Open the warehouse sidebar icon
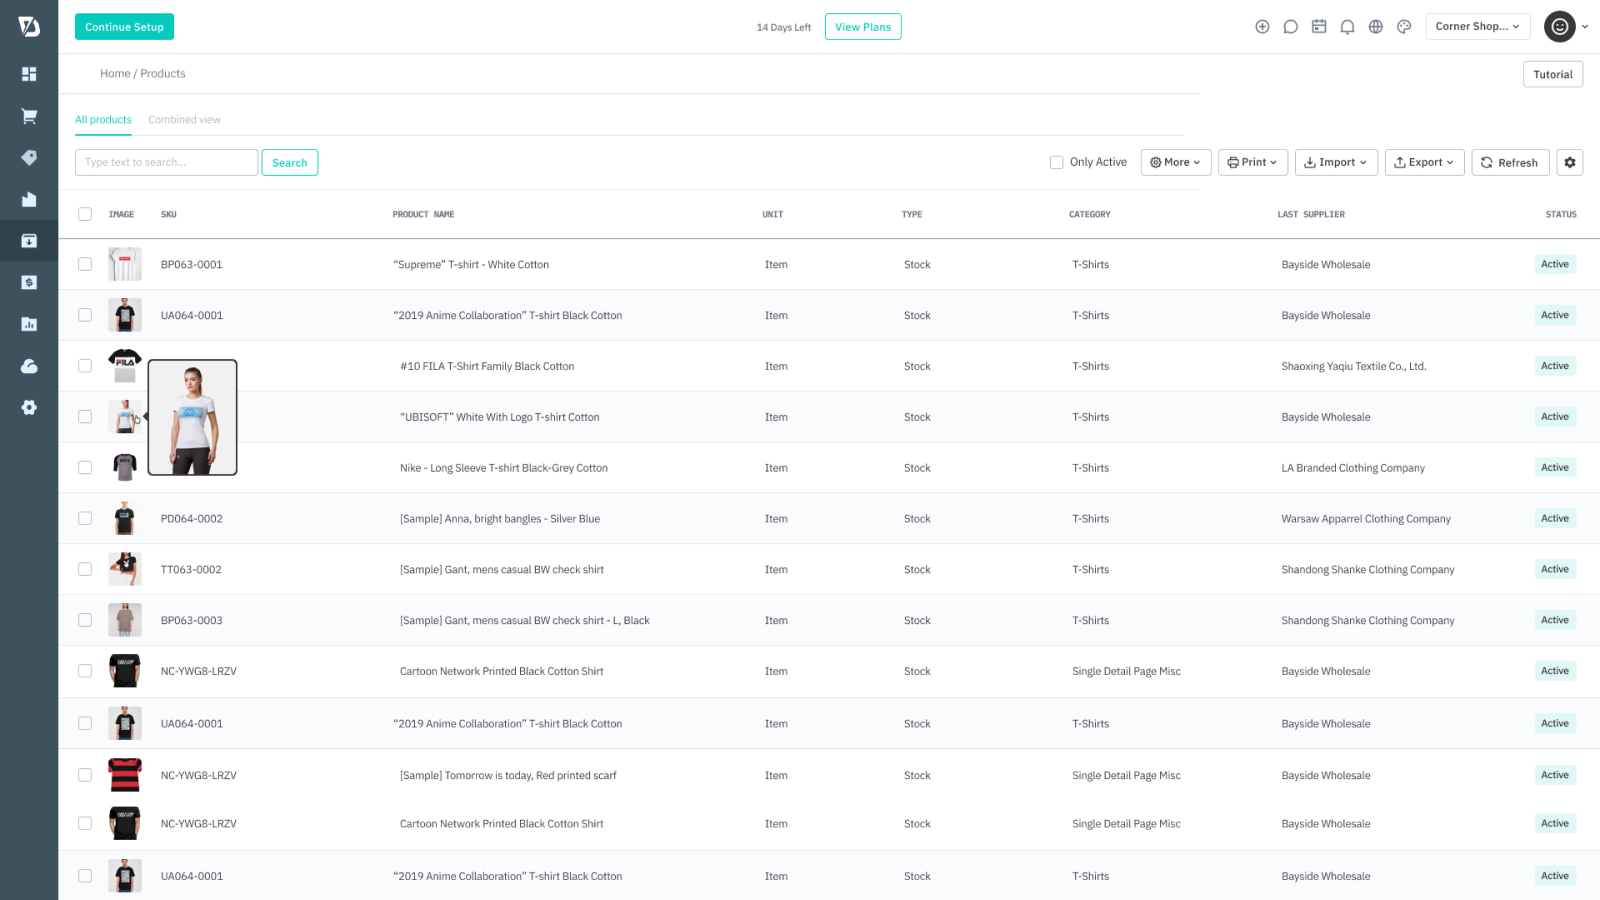Viewport: 1600px width, 900px height. coord(29,199)
